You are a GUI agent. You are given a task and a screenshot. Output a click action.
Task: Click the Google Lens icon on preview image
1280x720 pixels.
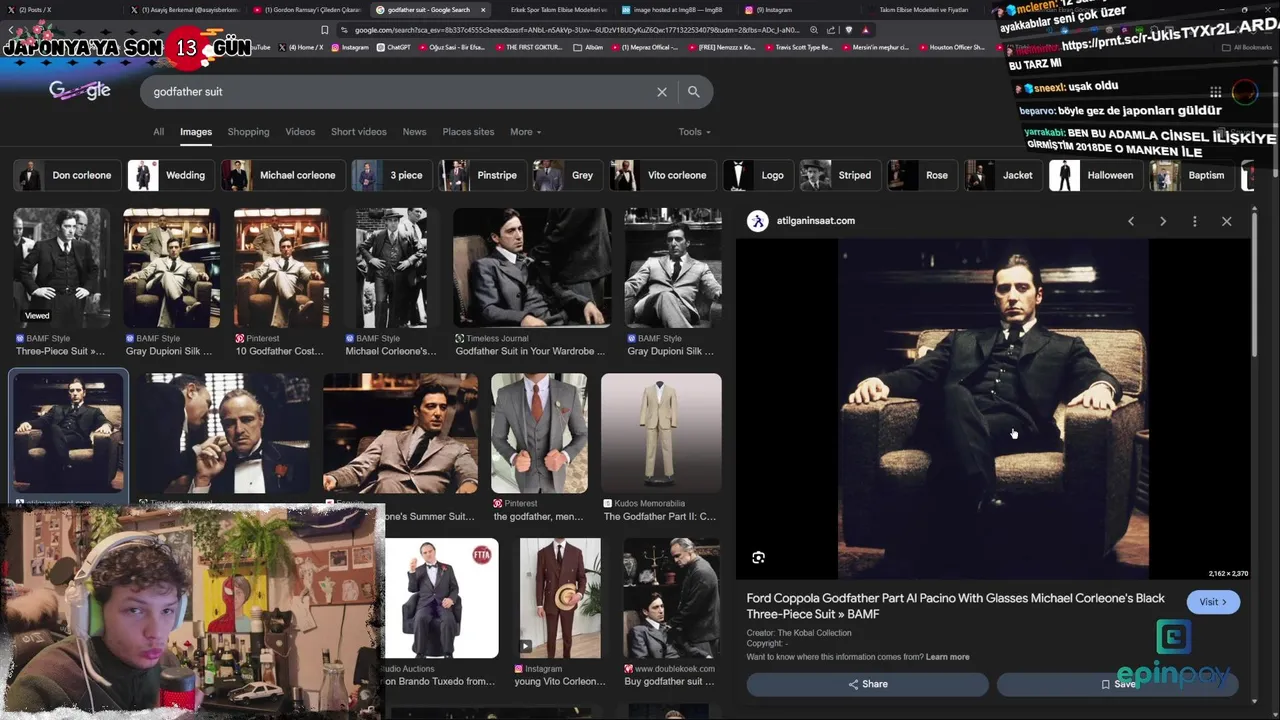[758, 557]
